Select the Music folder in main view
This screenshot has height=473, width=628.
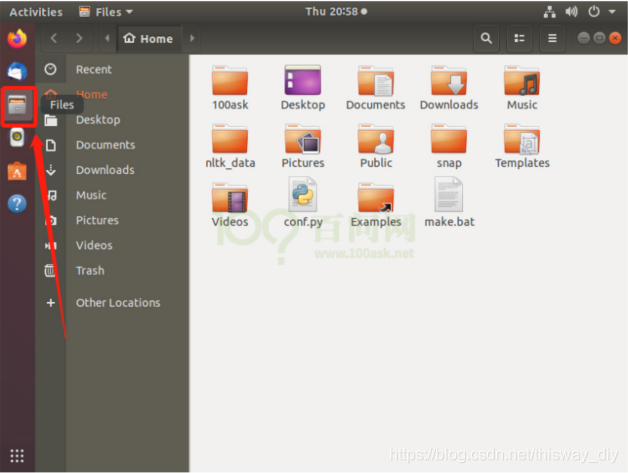pyautogui.click(x=522, y=88)
